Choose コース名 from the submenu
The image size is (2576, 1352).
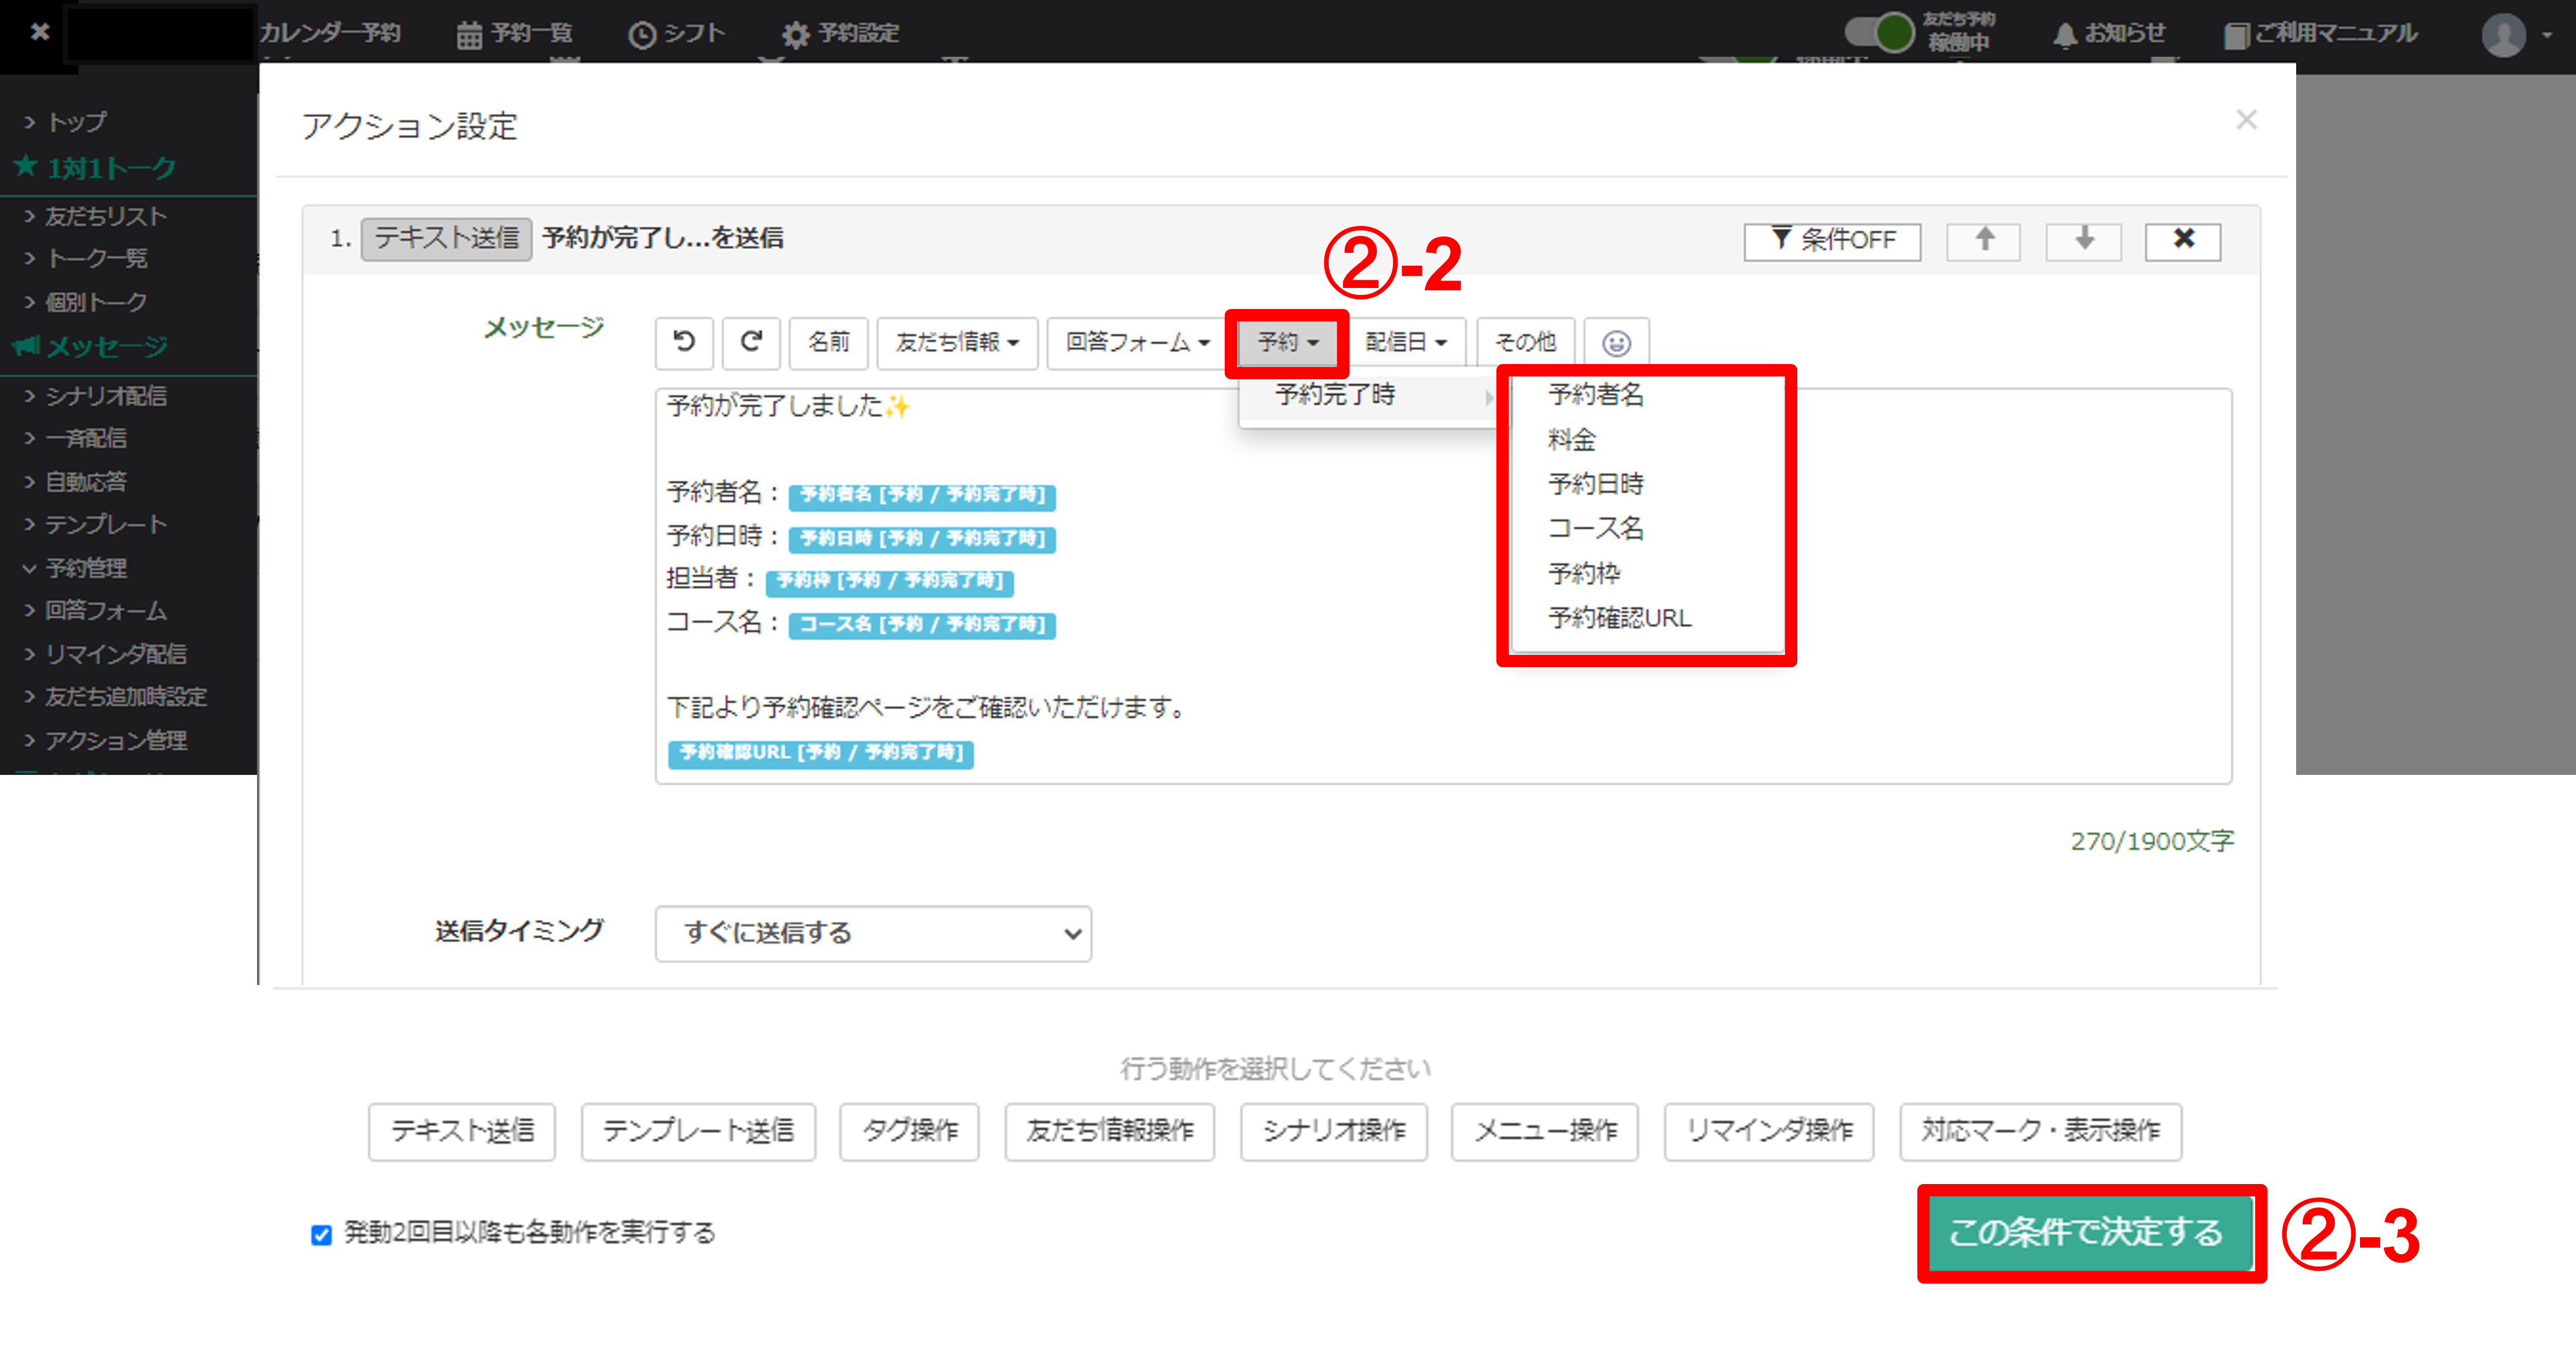(1595, 528)
